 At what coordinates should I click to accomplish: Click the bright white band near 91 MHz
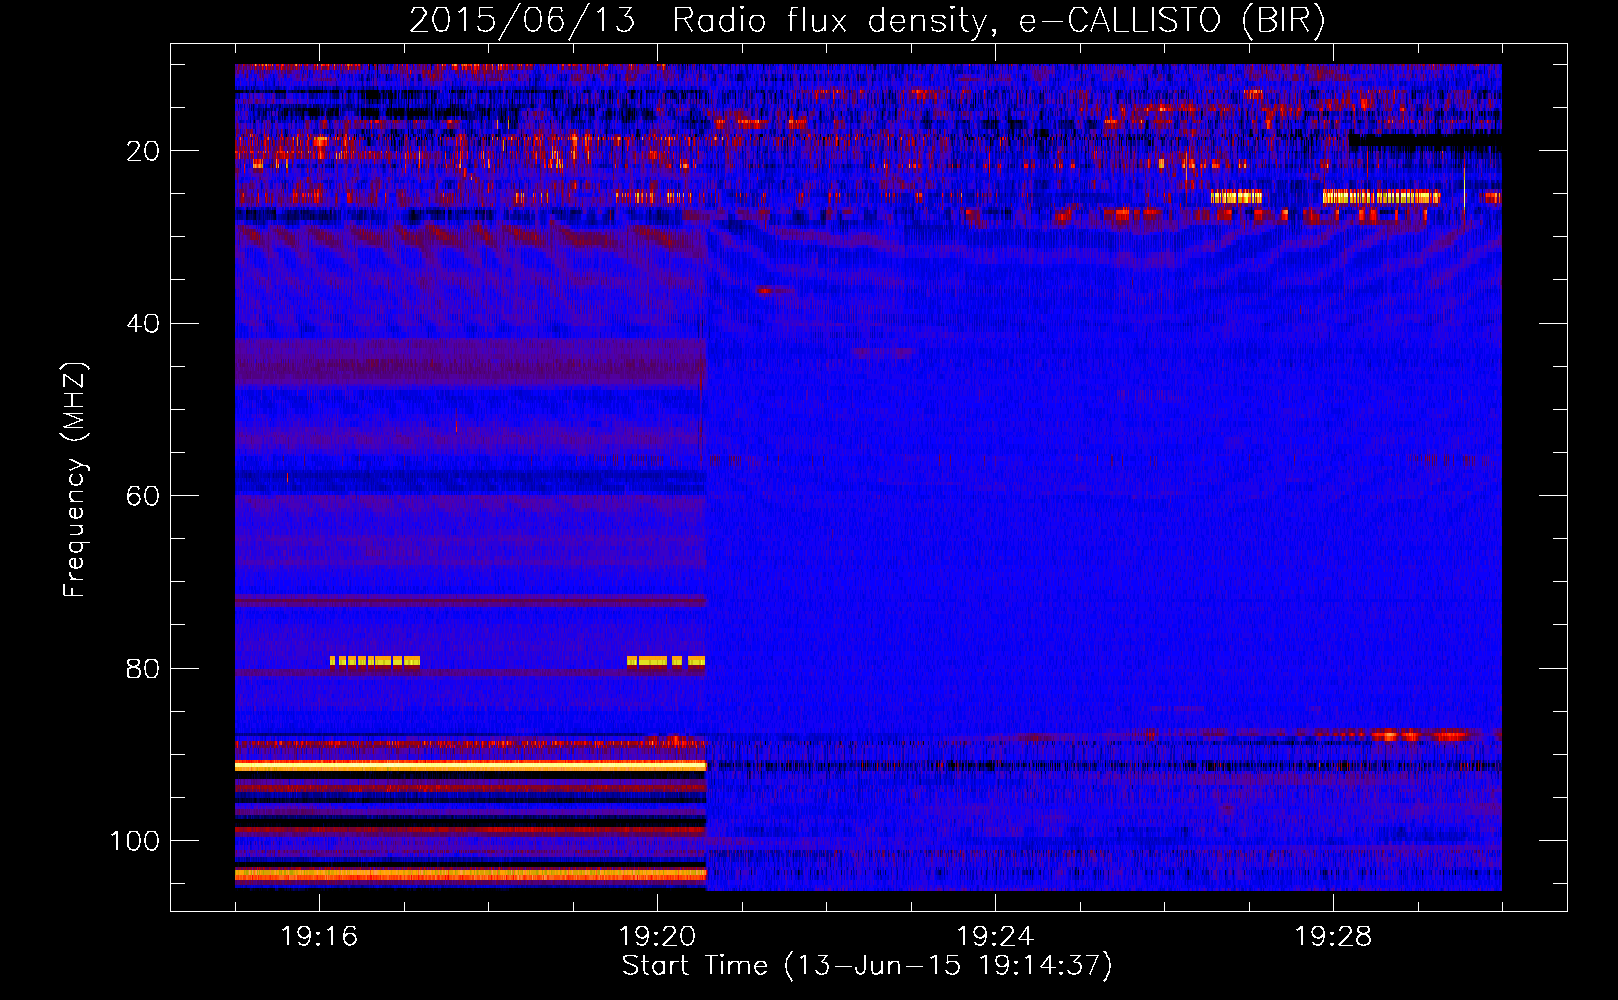click(470, 766)
